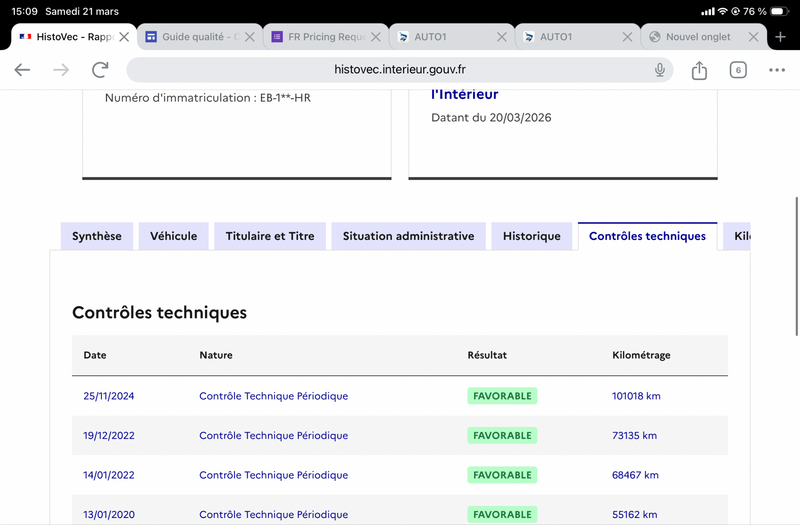Image resolution: width=800 pixels, height=525 pixels.
Task: Select the Situation administrative tab
Action: coord(408,237)
